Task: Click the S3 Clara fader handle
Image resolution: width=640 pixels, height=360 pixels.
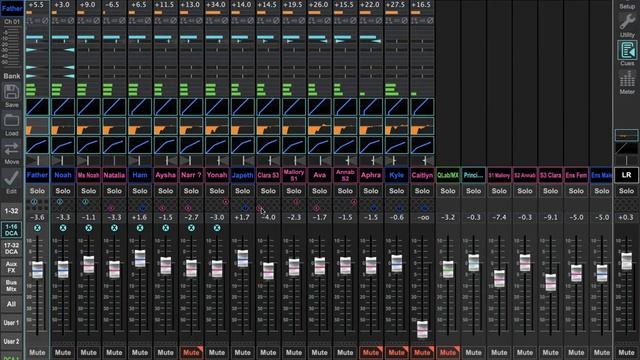Action: 551,282
